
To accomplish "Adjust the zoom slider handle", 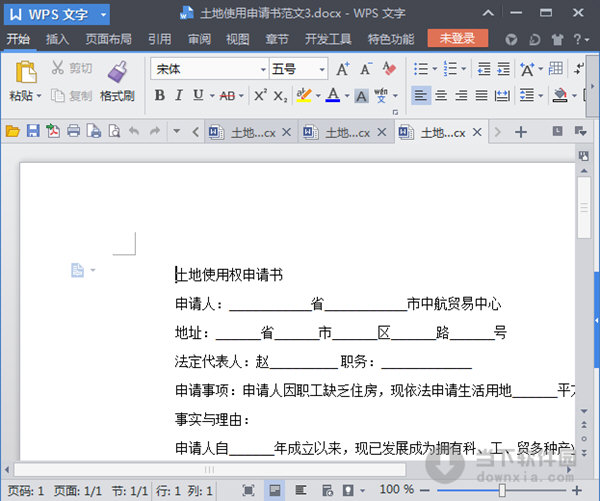I will pyautogui.click(x=502, y=490).
